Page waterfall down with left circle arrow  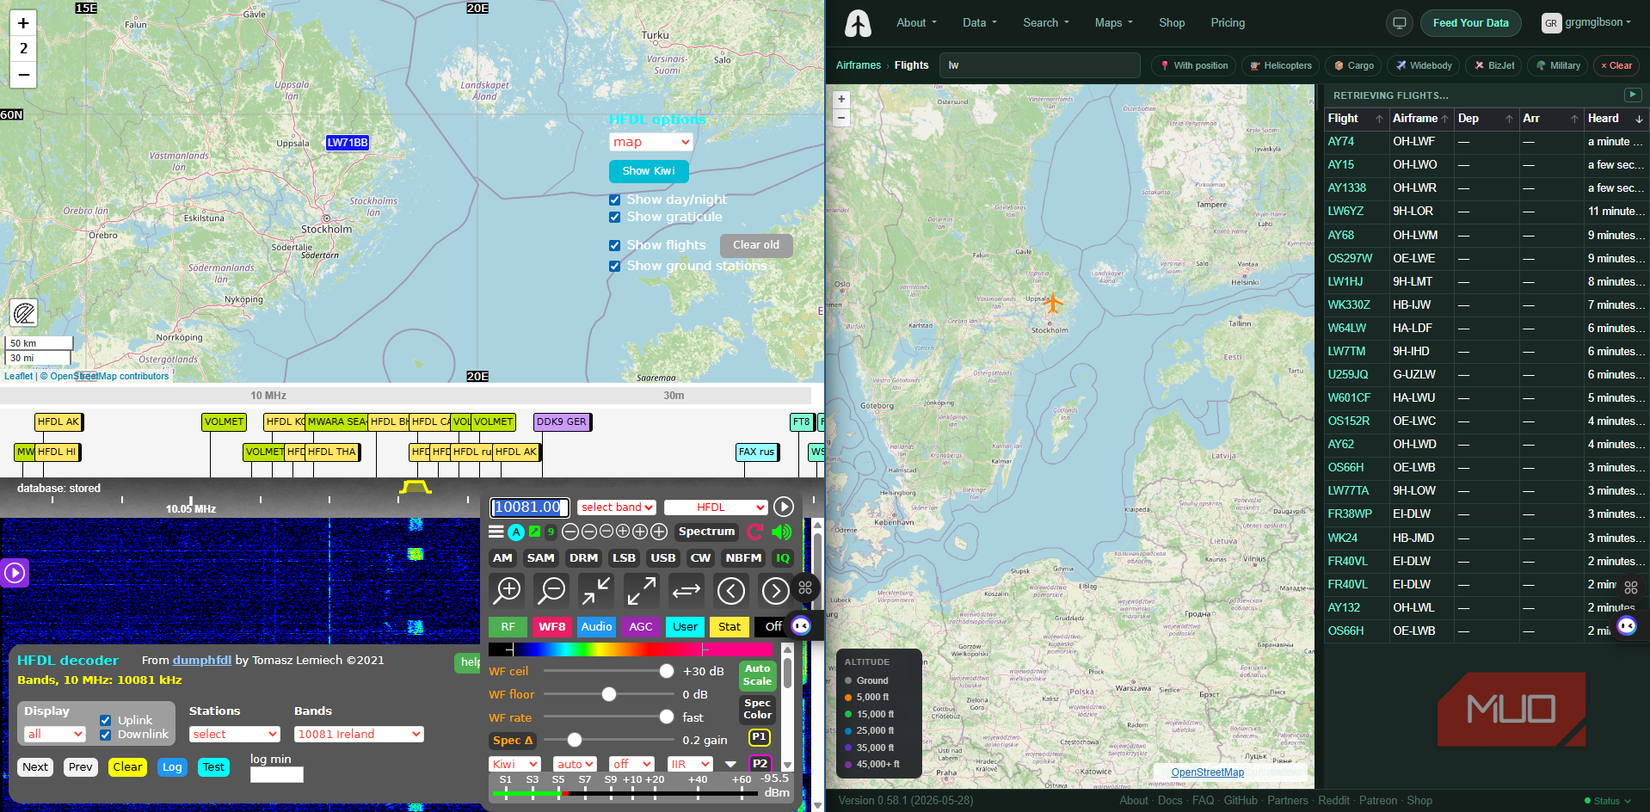coord(732,591)
